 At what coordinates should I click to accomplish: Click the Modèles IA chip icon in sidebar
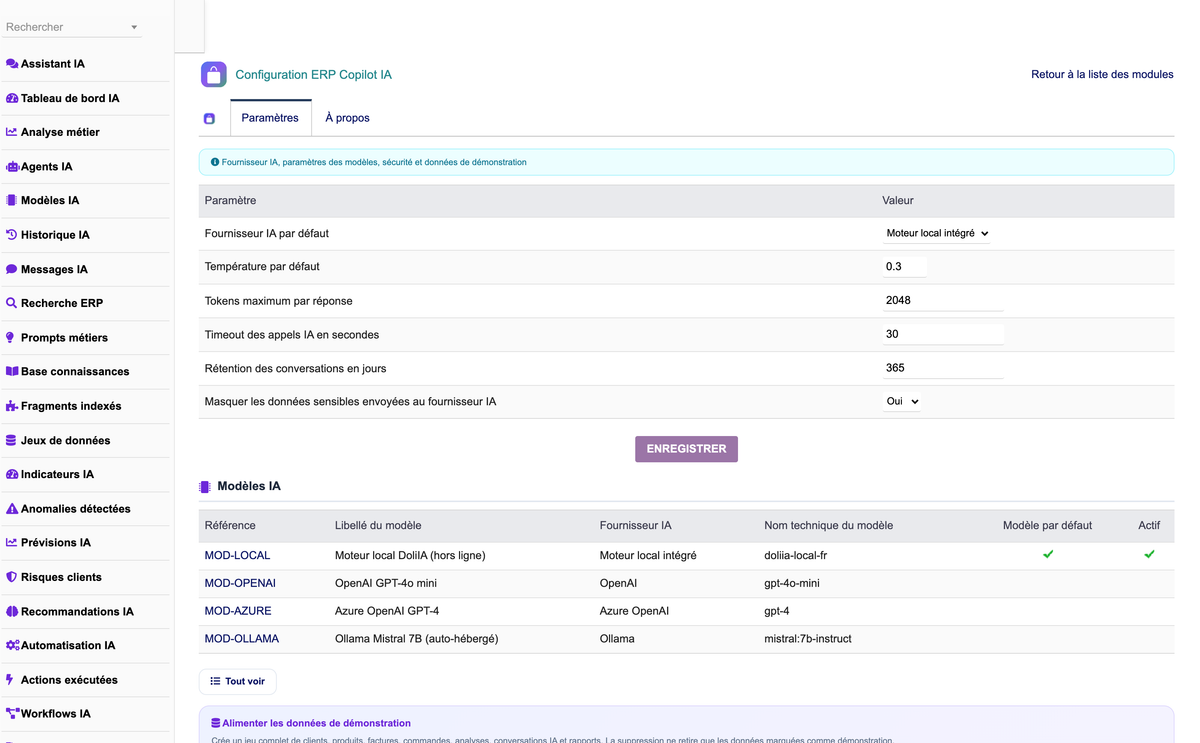12,201
